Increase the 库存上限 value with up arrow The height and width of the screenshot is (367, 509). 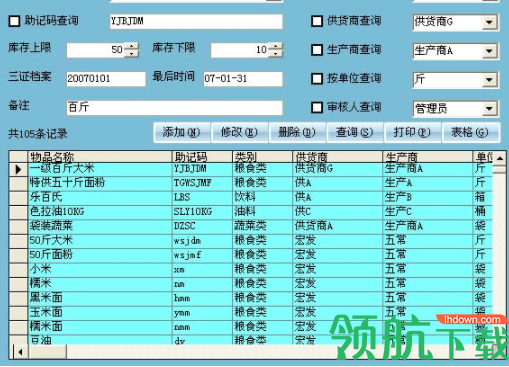(x=132, y=46)
